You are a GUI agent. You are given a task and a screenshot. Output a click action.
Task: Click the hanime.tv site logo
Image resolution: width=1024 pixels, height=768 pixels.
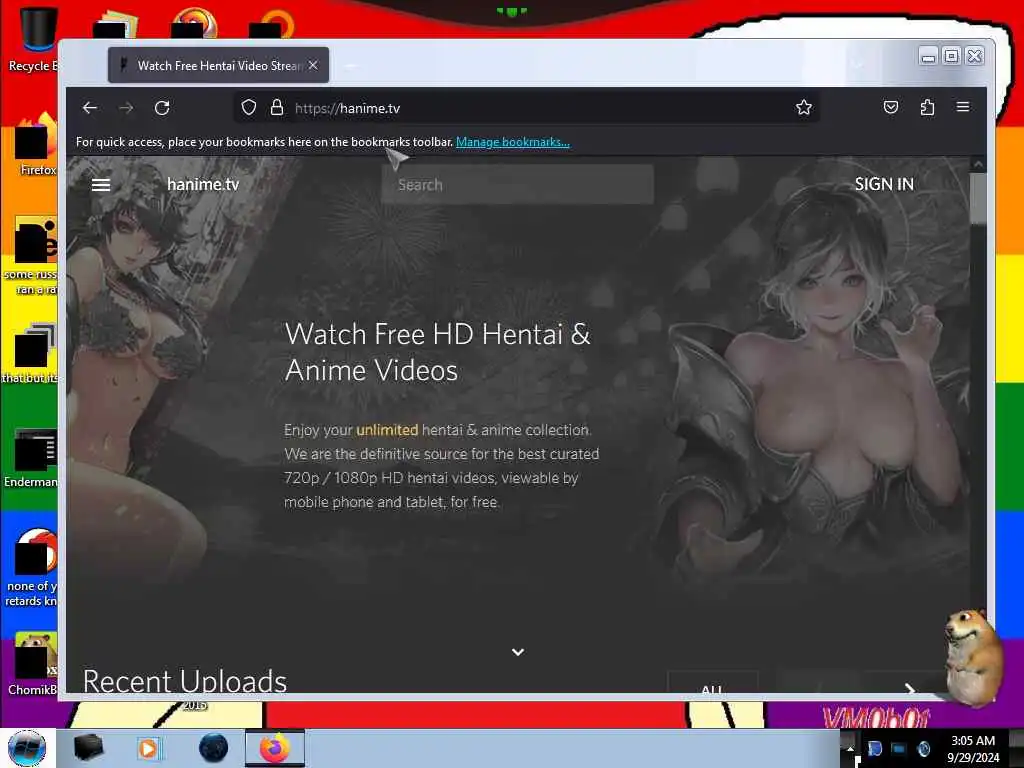click(203, 185)
